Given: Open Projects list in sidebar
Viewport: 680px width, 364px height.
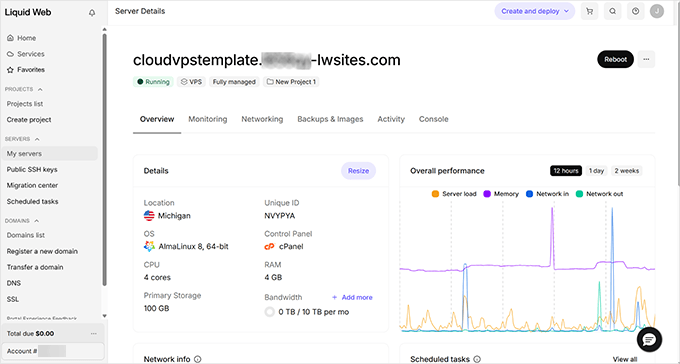Looking at the screenshot, I should (25, 104).
